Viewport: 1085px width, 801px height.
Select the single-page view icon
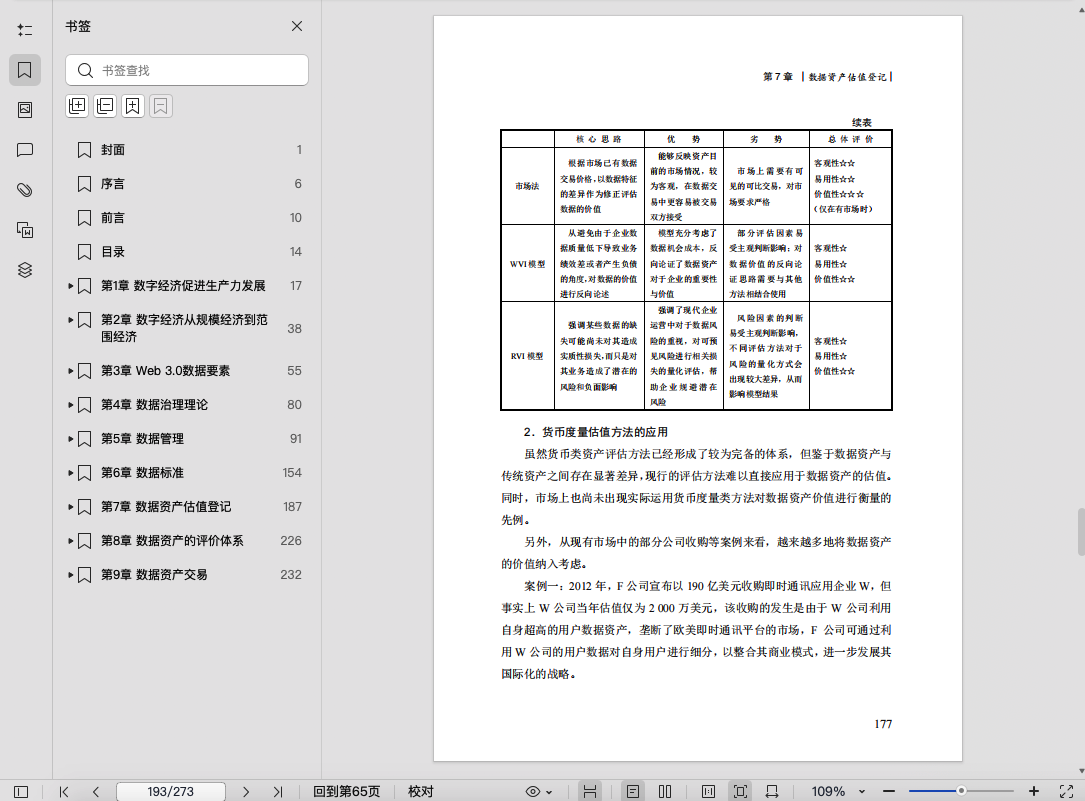pyautogui.click(x=632, y=791)
